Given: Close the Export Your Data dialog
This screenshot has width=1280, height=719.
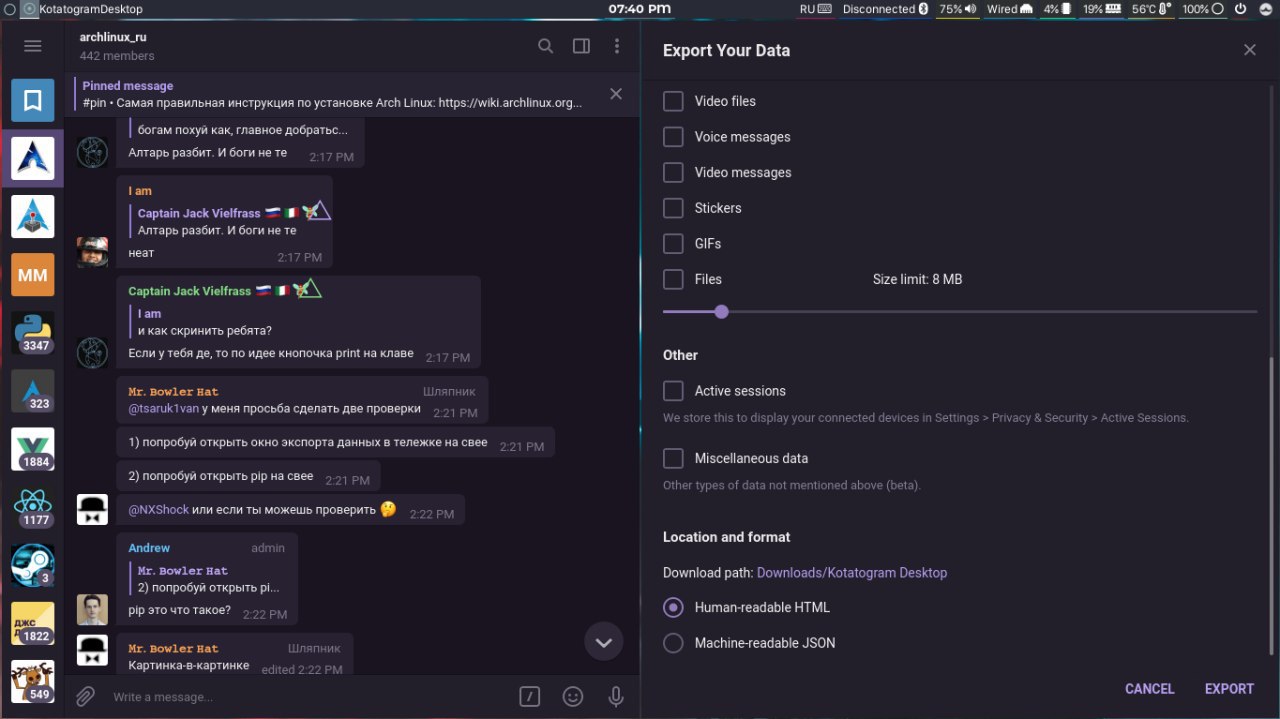Looking at the screenshot, I should (x=1250, y=50).
